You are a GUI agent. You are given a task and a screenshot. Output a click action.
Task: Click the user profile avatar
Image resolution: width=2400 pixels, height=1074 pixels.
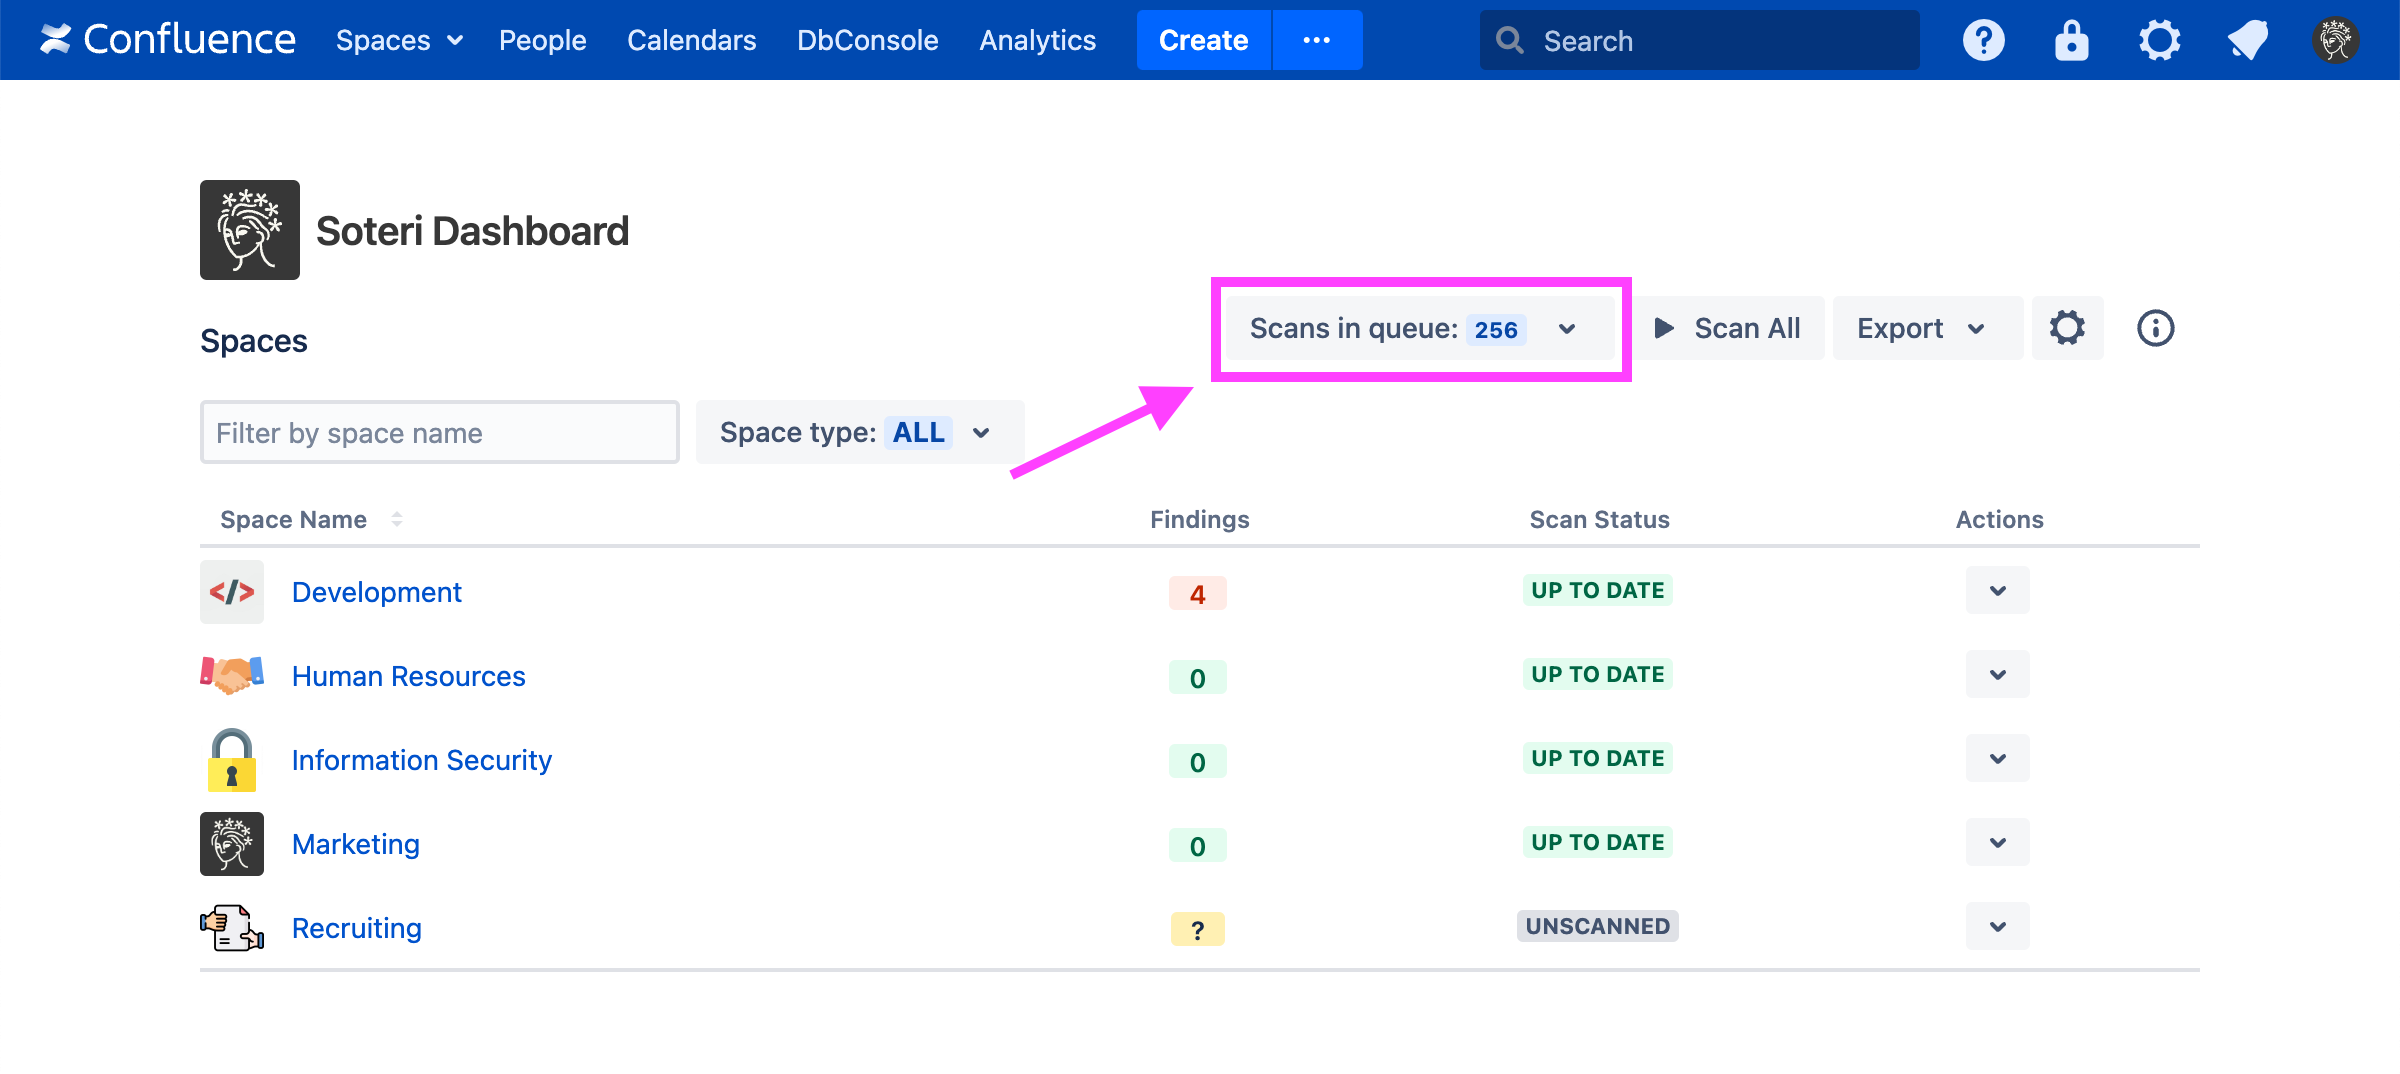point(2335,41)
